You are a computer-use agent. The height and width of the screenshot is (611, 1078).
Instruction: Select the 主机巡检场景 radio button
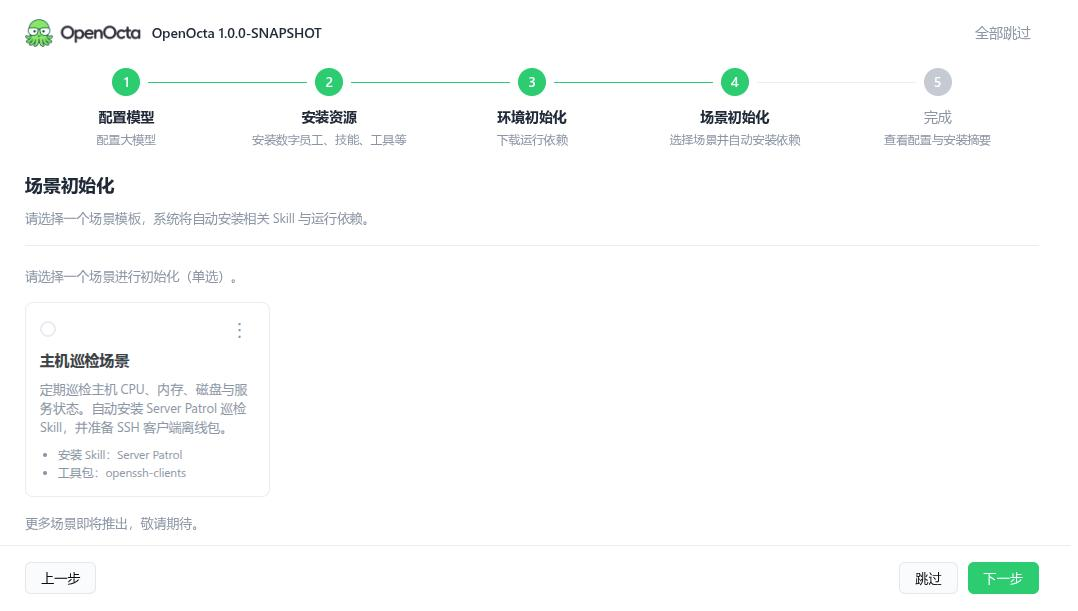point(48,329)
